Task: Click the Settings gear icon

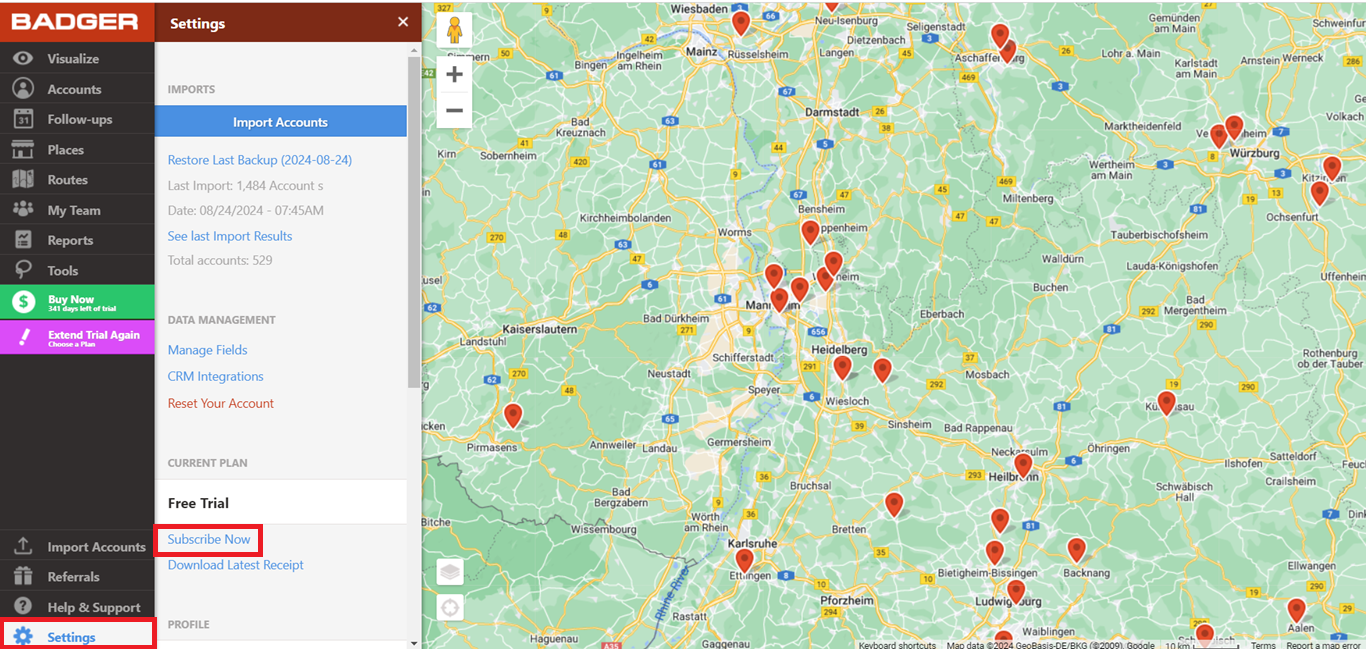Action: (23, 637)
